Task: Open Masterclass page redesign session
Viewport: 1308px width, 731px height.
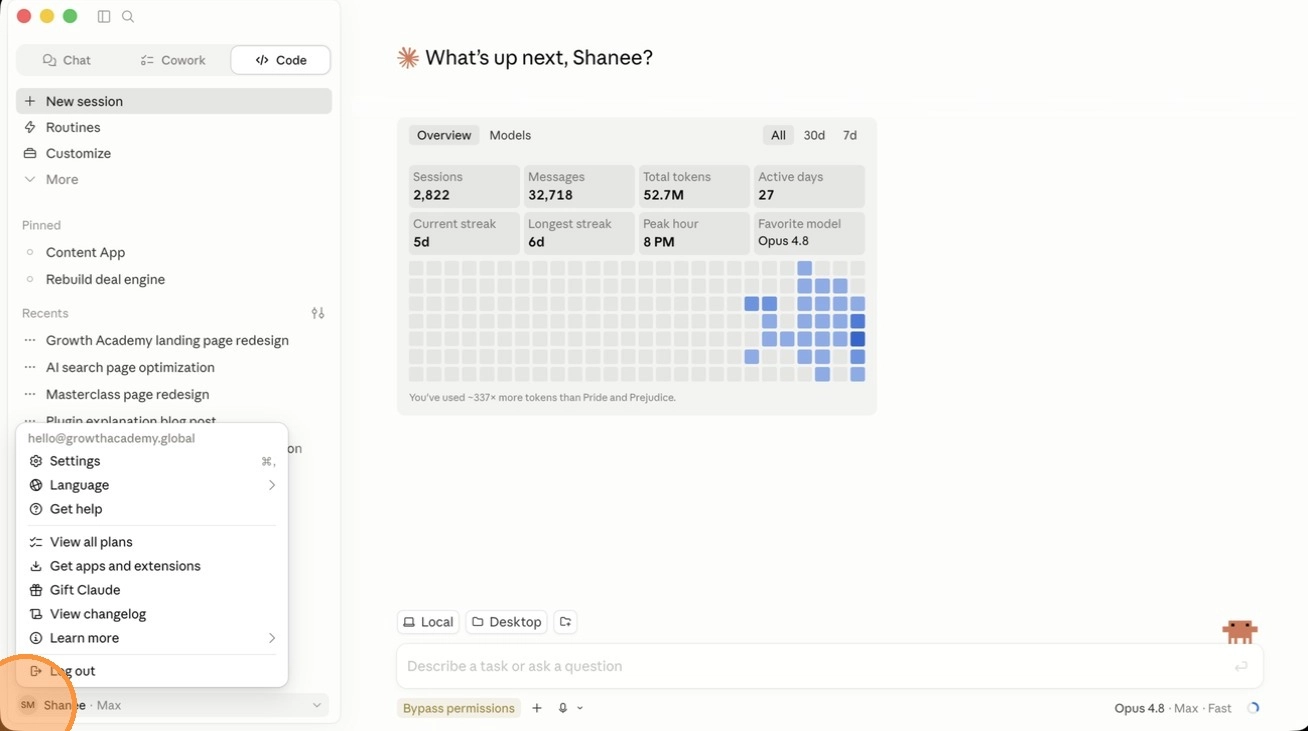Action: coord(174,394)
